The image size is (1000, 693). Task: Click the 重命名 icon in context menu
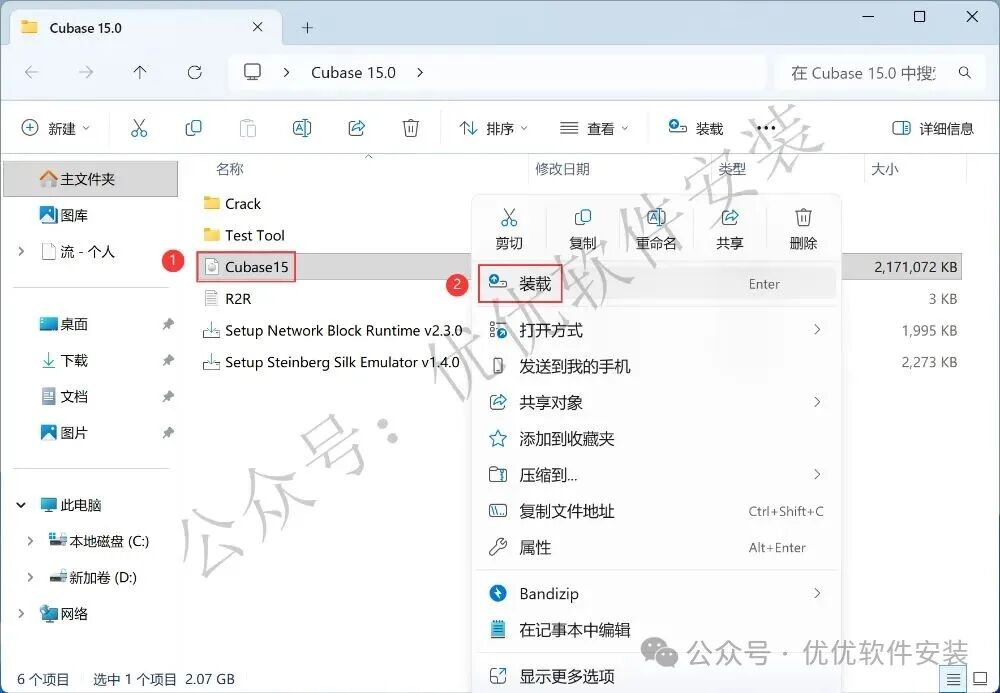click(656, 217)
